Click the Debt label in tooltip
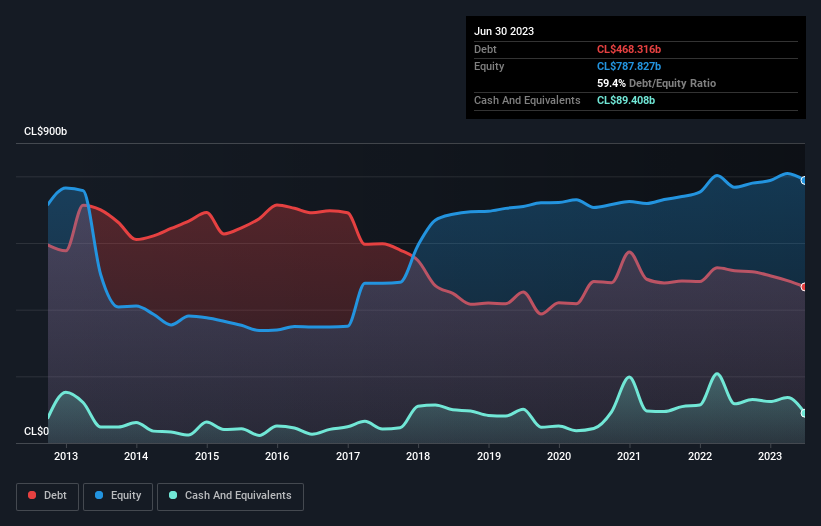 (x=485, y=49)
